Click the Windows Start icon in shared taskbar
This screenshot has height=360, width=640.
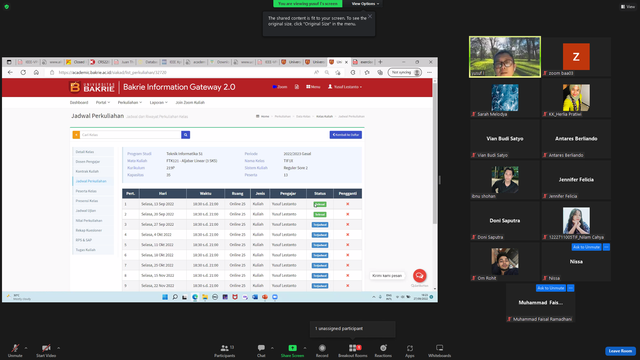(x=165, y=297)
